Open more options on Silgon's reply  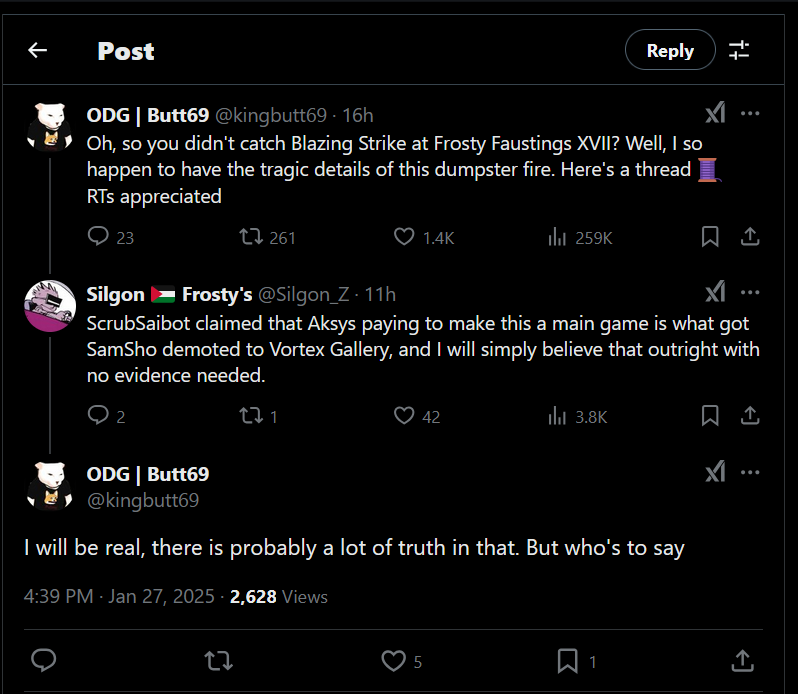point(750,293)
